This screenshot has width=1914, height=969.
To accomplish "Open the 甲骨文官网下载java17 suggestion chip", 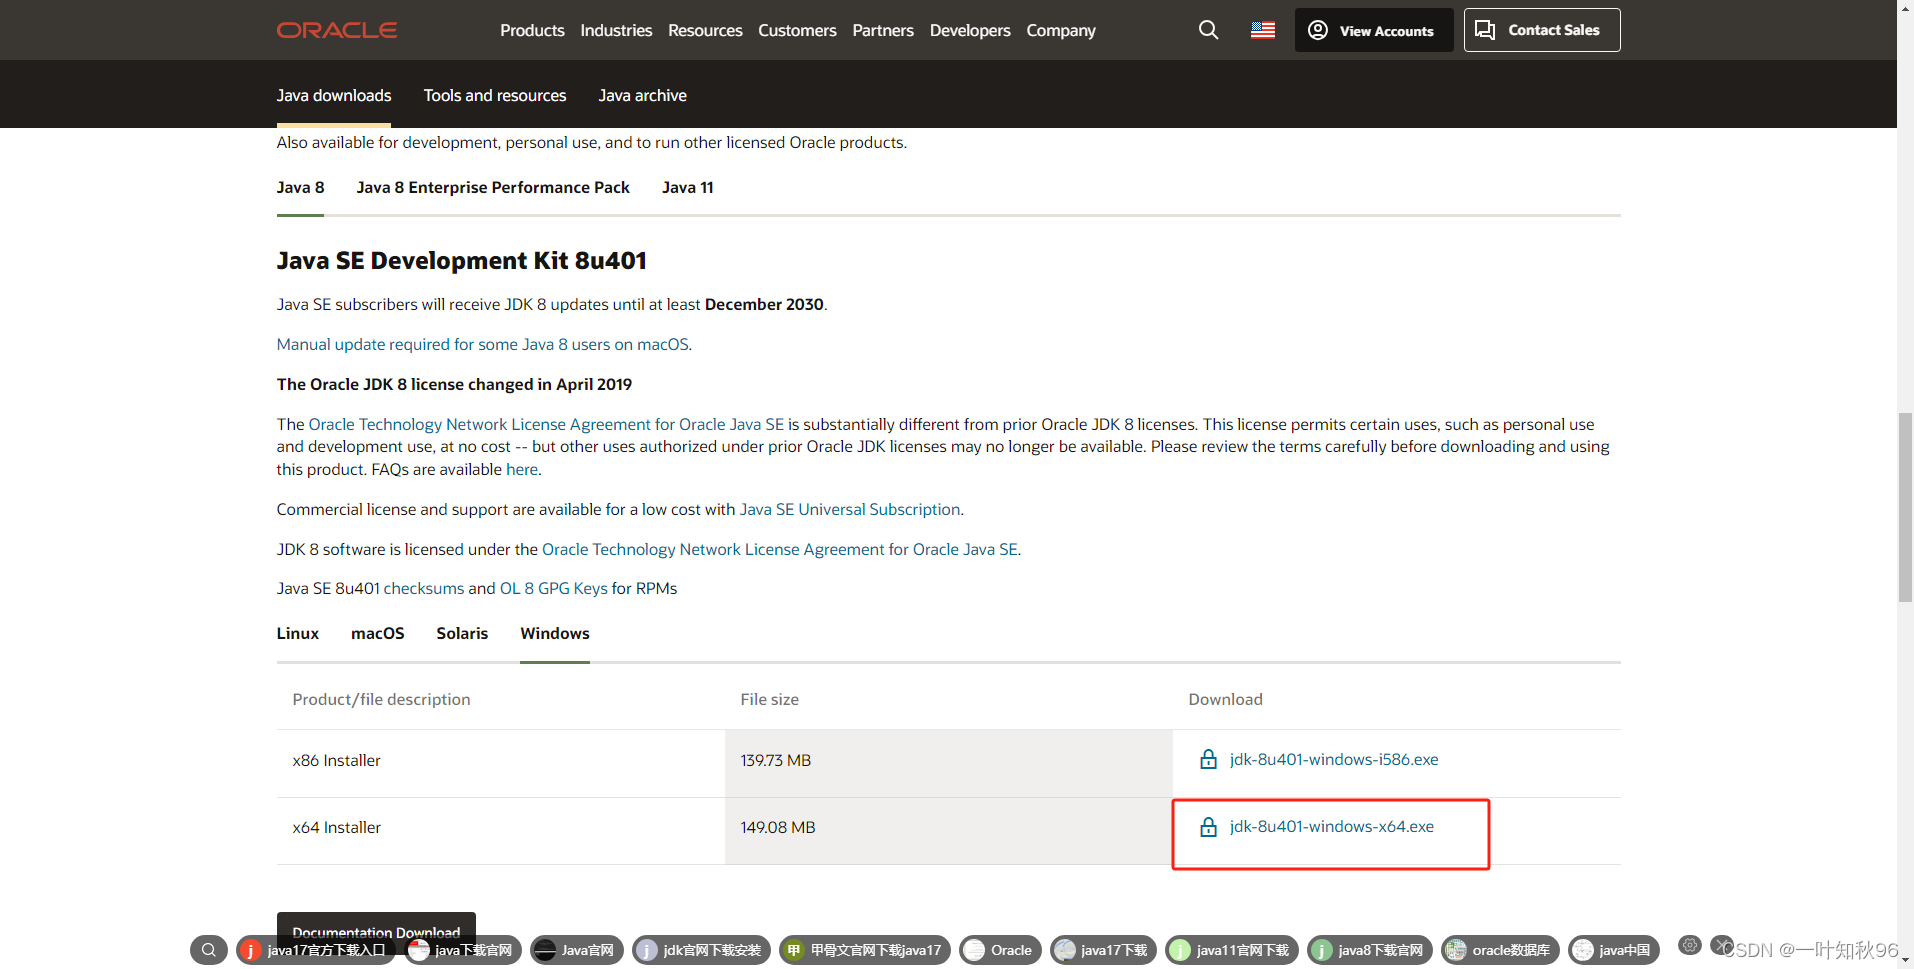I will 865,950.
